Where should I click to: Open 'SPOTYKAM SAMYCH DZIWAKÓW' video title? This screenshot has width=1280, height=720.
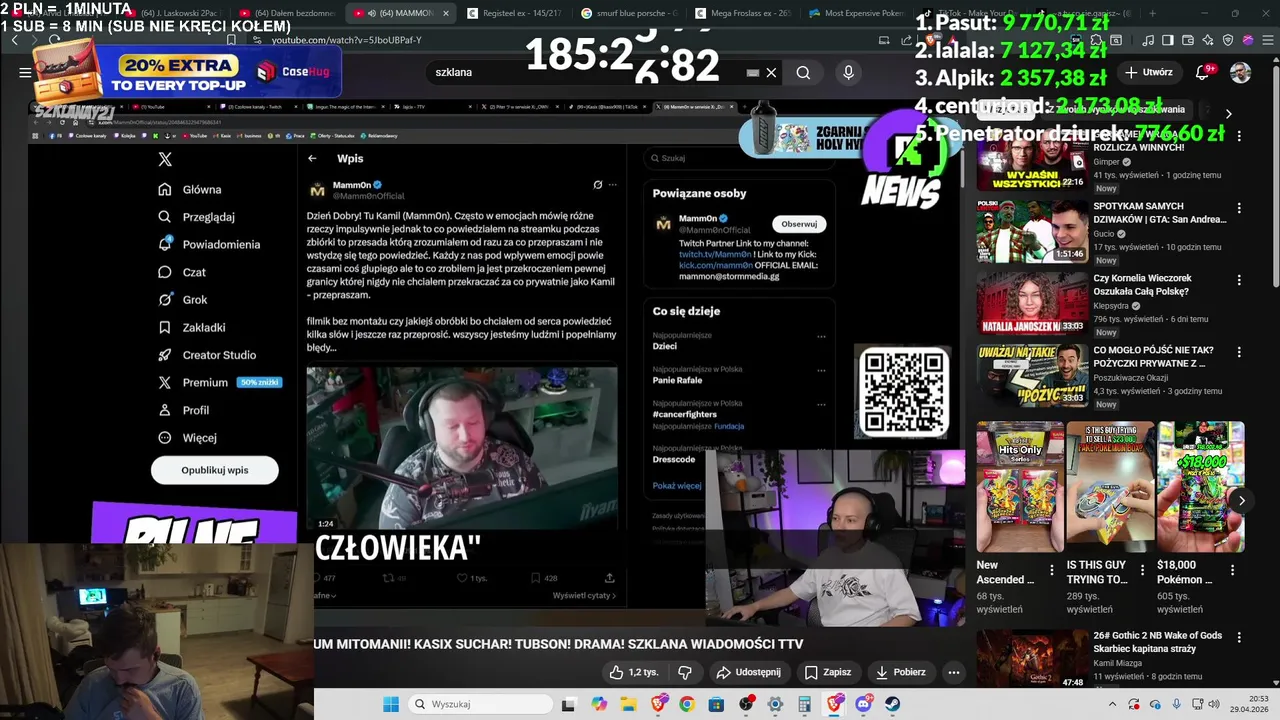1159,213
